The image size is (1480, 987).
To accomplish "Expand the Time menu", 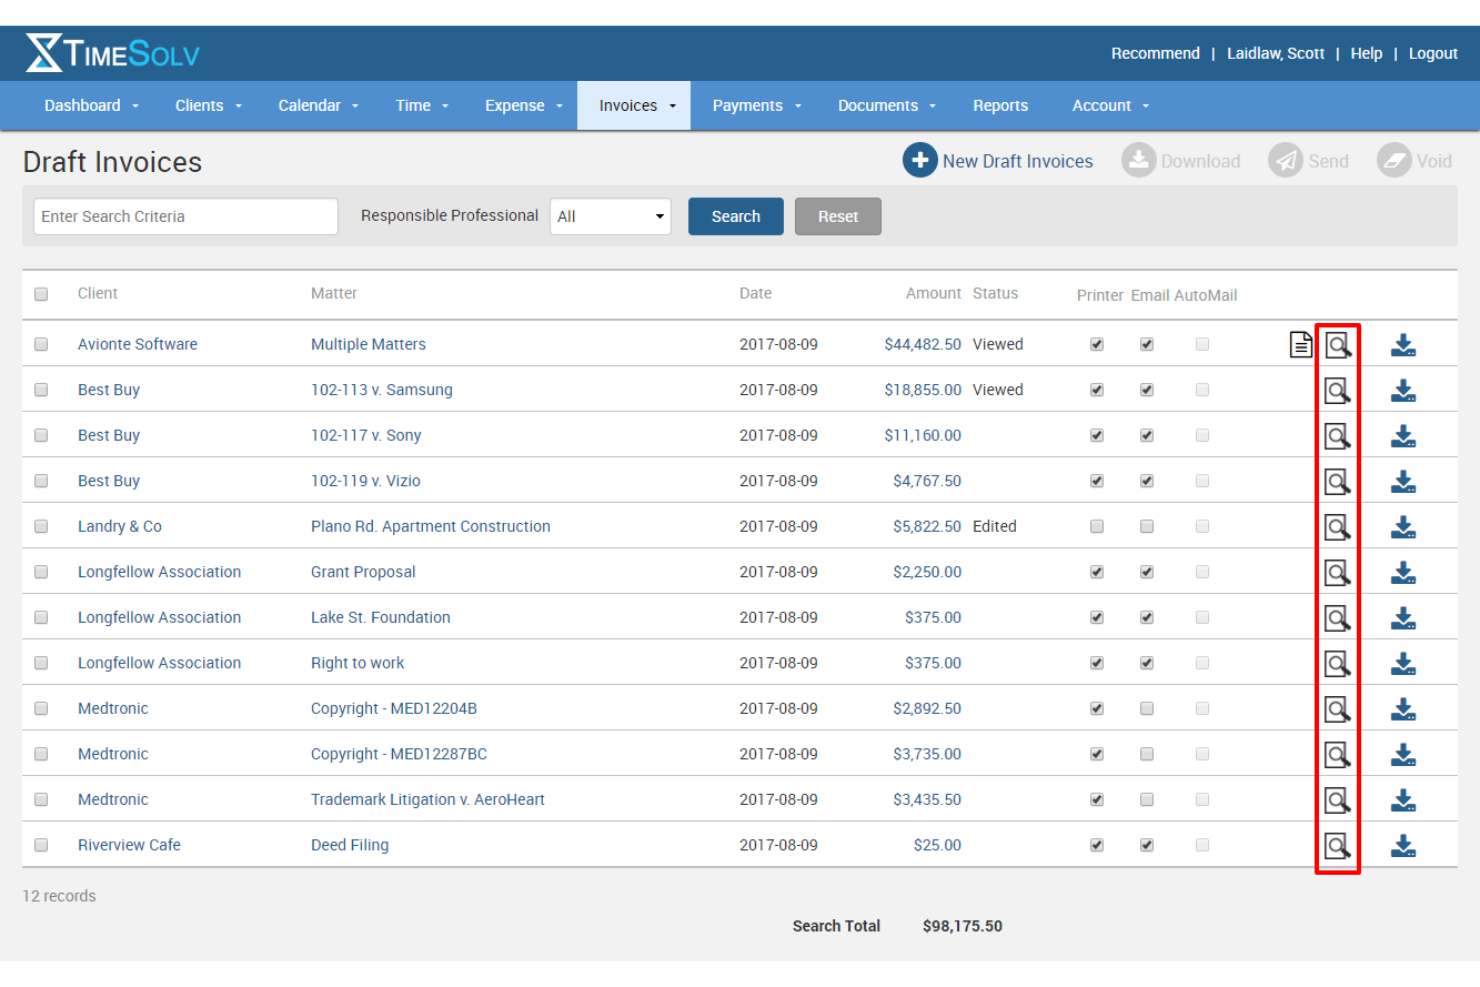I will [422, 105].
